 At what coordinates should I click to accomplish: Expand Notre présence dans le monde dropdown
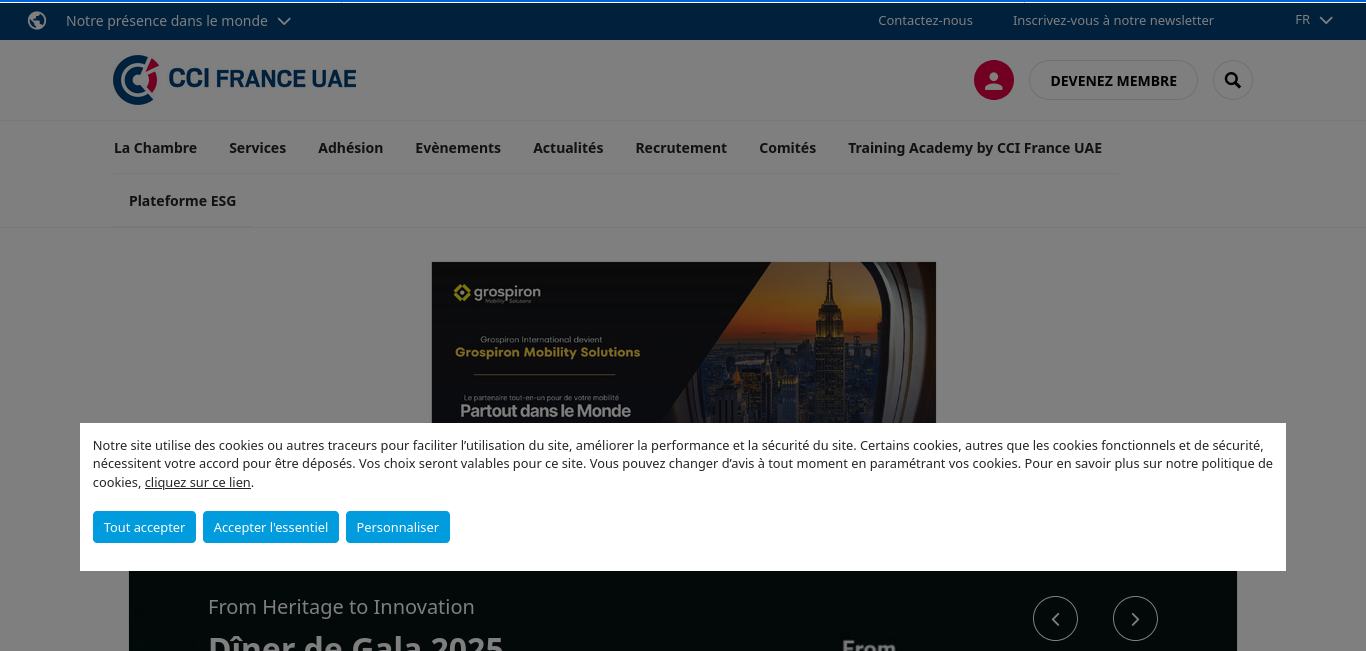pos(179,20)
